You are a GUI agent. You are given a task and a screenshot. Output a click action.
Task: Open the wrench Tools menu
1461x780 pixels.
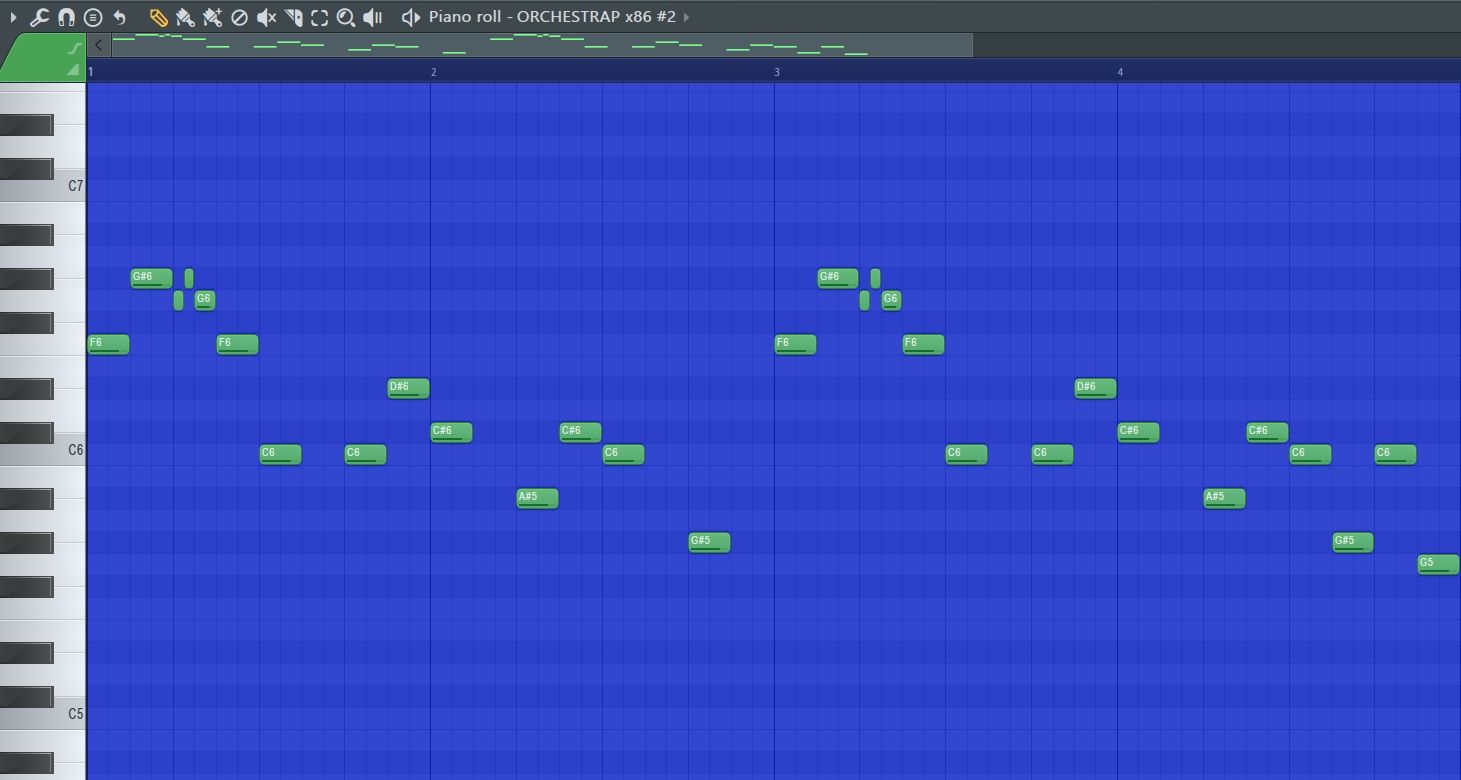point(40,17)
